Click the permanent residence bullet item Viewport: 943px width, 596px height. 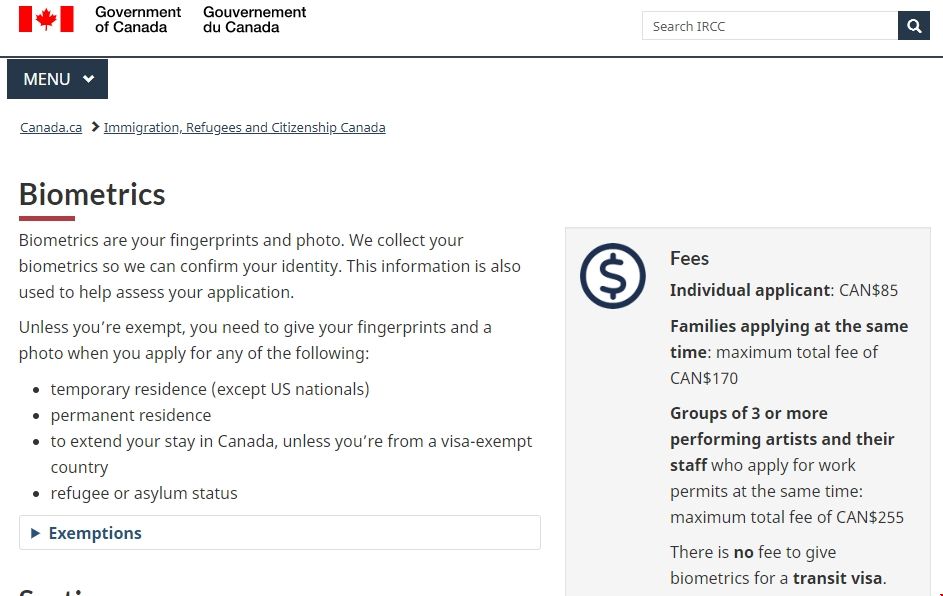click(x=131, y=415)
